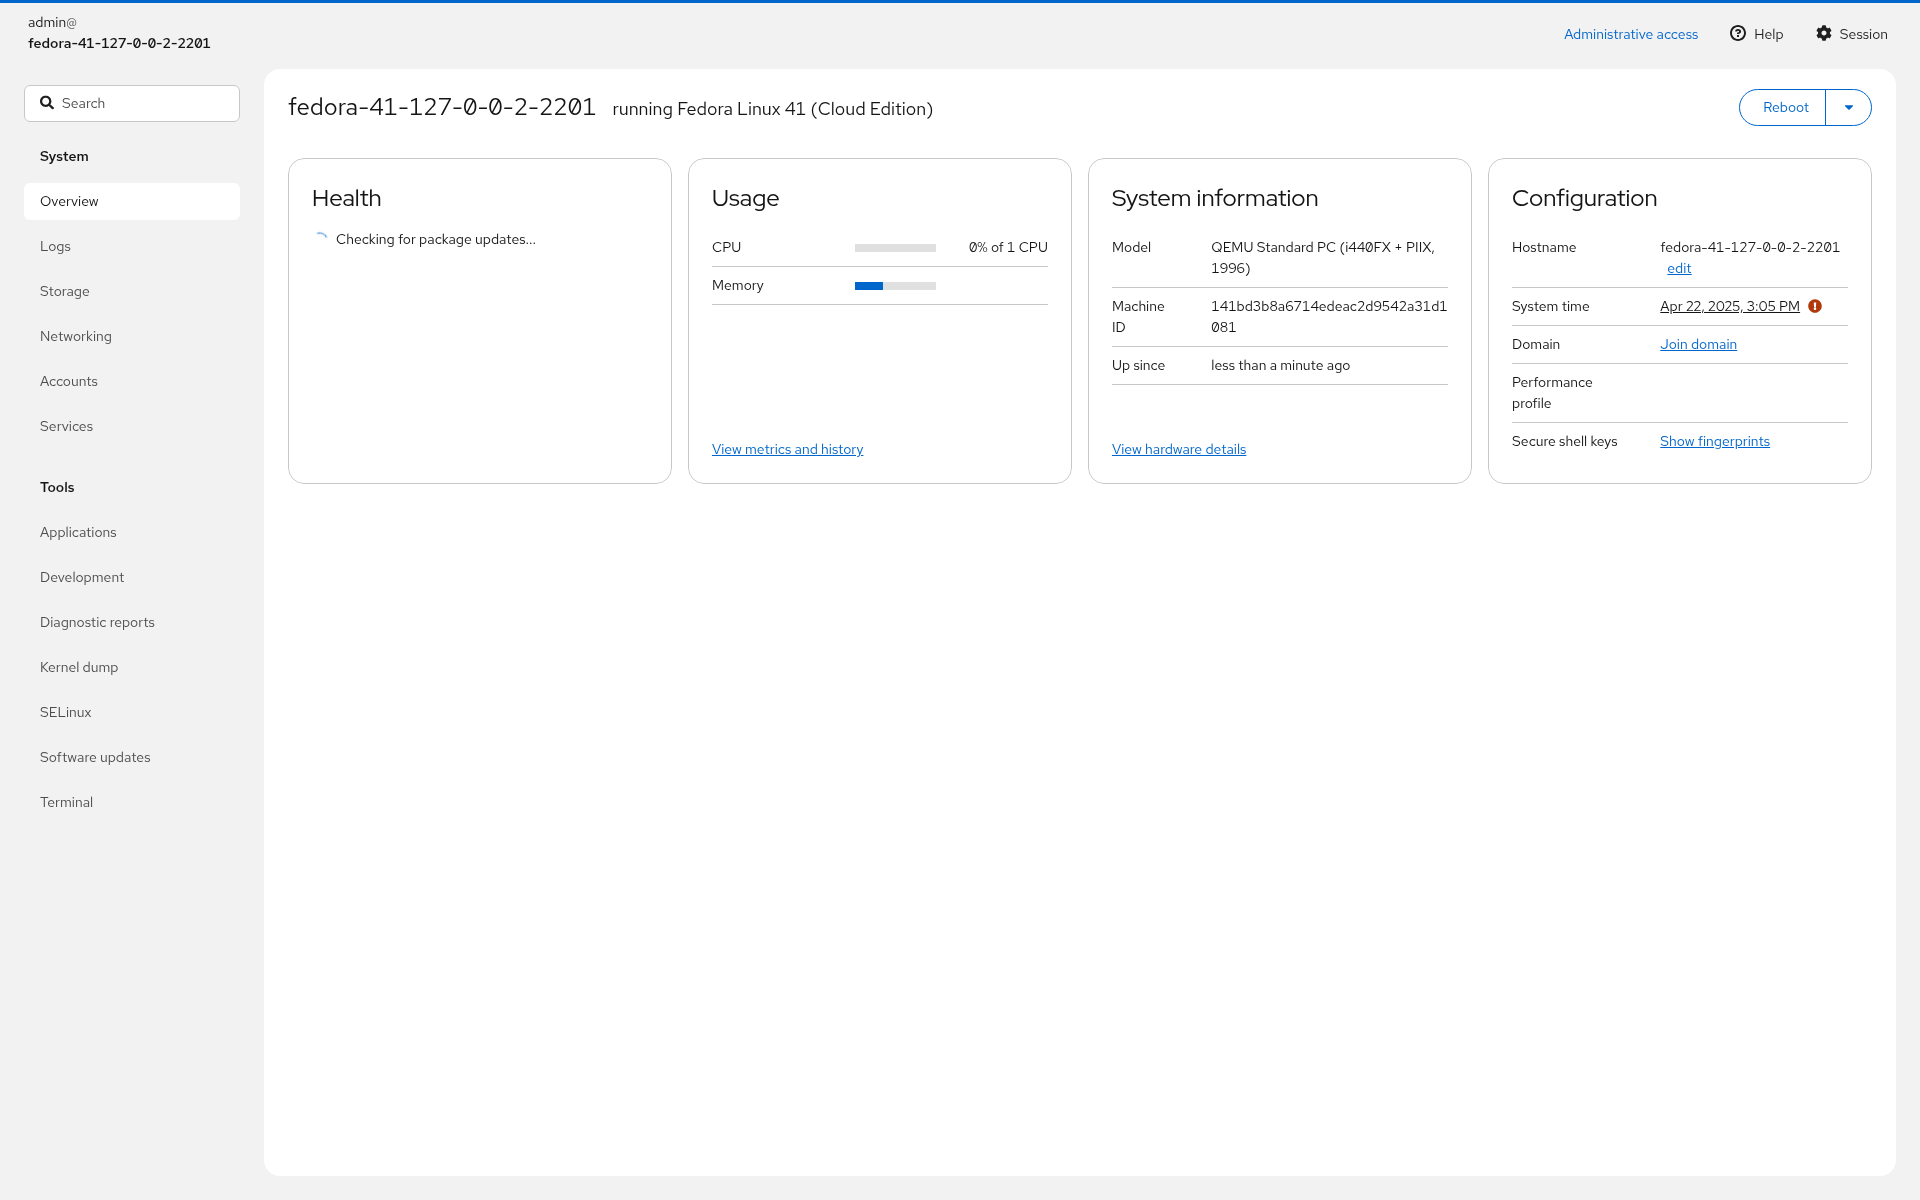1920x1200 pixels.
Task: Click the page title hostname heading
Action: 442,107
